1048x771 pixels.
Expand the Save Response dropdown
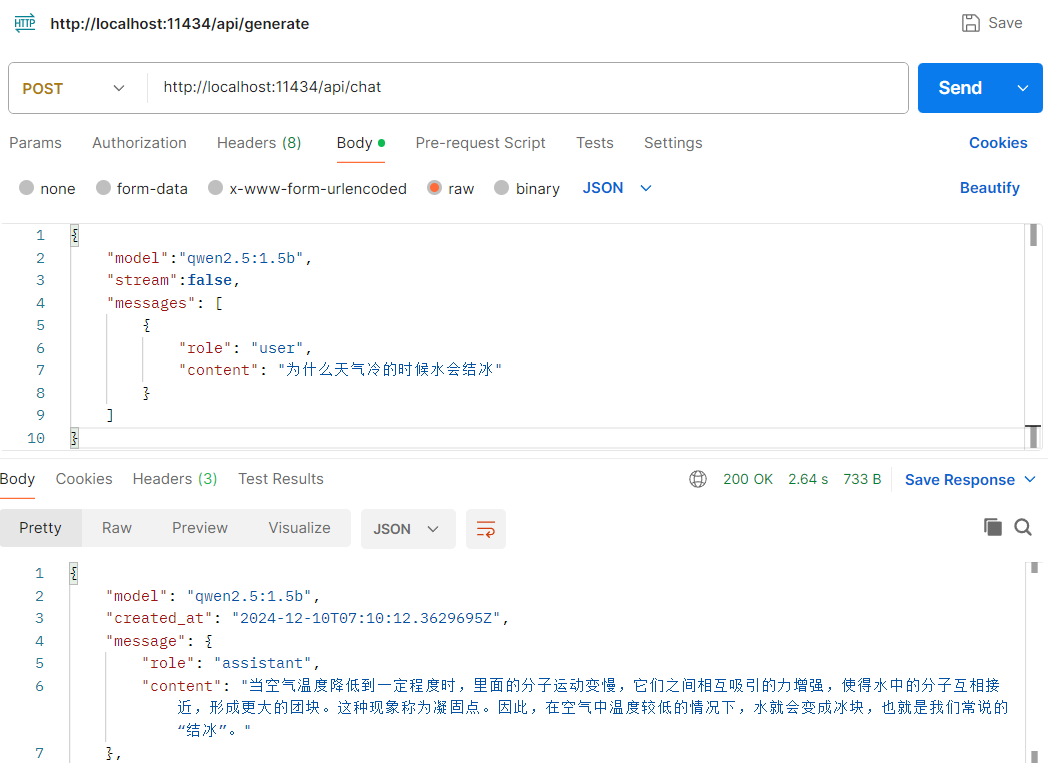(x=1030, y=479)
